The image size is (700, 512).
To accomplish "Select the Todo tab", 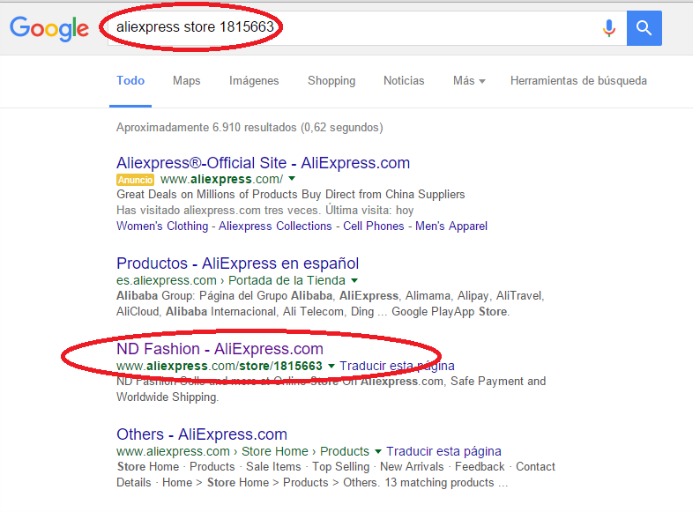I will [130, 81].
